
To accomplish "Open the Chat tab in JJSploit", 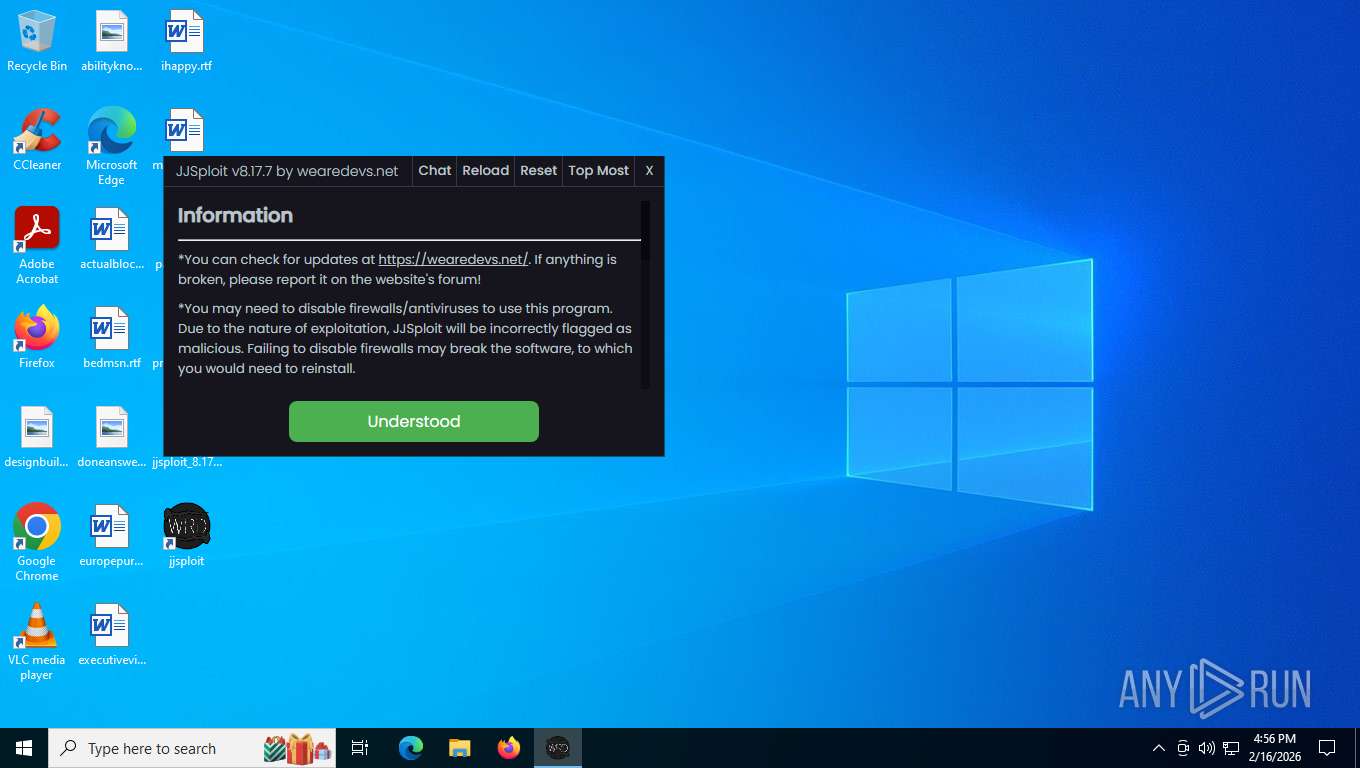I will [x=435, y=171].
